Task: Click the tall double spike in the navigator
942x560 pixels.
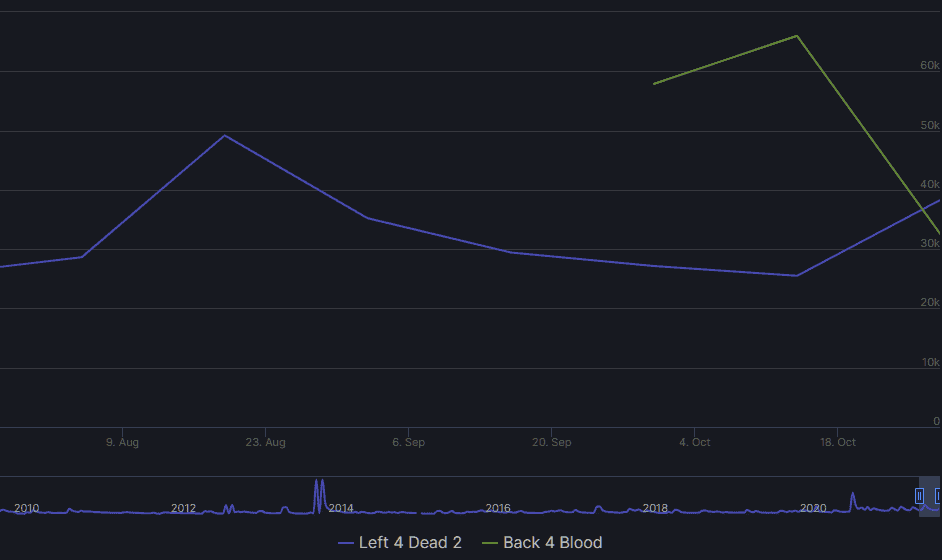Action: pyautogui.click(x=319, y=495)
